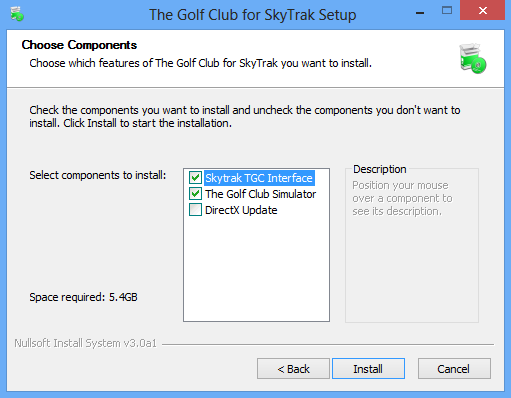Click the green installer logo in the header
The image size is (511, 398).
473,58
